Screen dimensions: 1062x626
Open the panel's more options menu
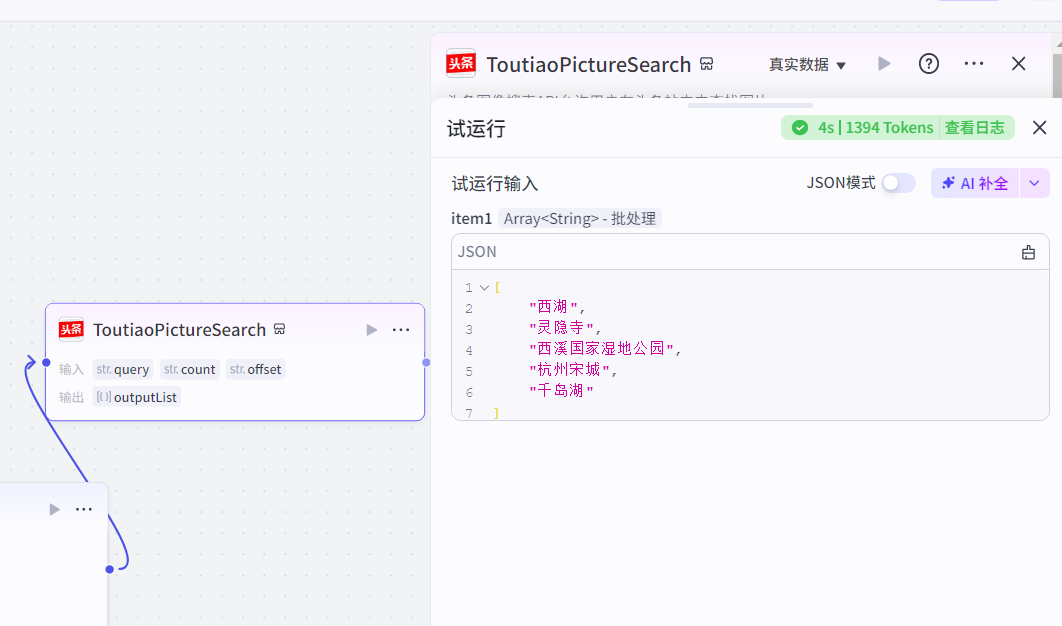pyautogui.click(x=974, y=64)
